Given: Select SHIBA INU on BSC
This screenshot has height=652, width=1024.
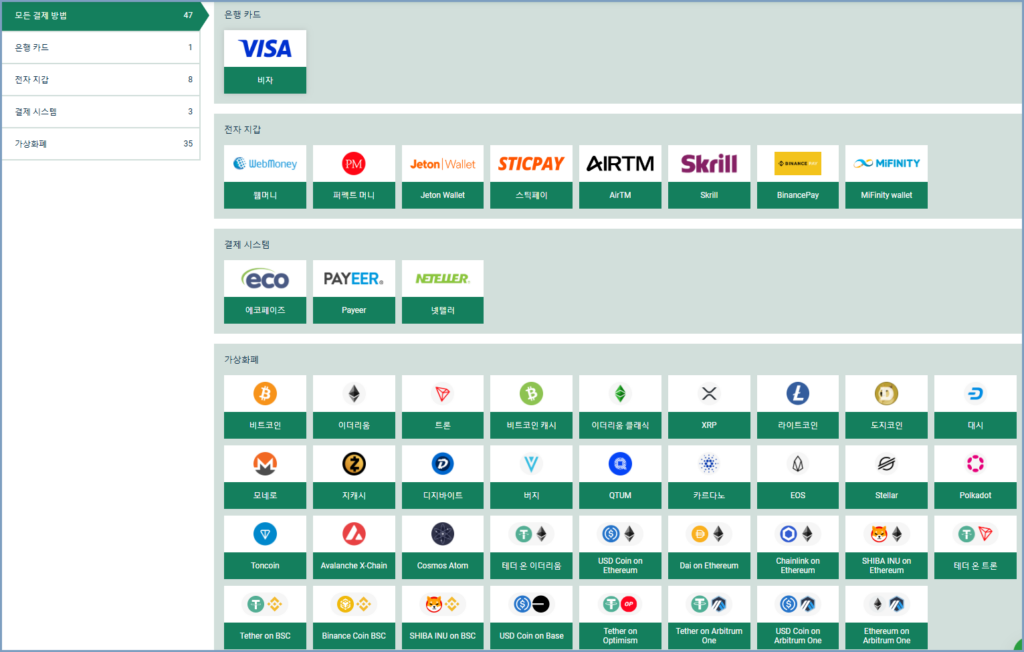Looking at the screenshot, I should (442, 617).
